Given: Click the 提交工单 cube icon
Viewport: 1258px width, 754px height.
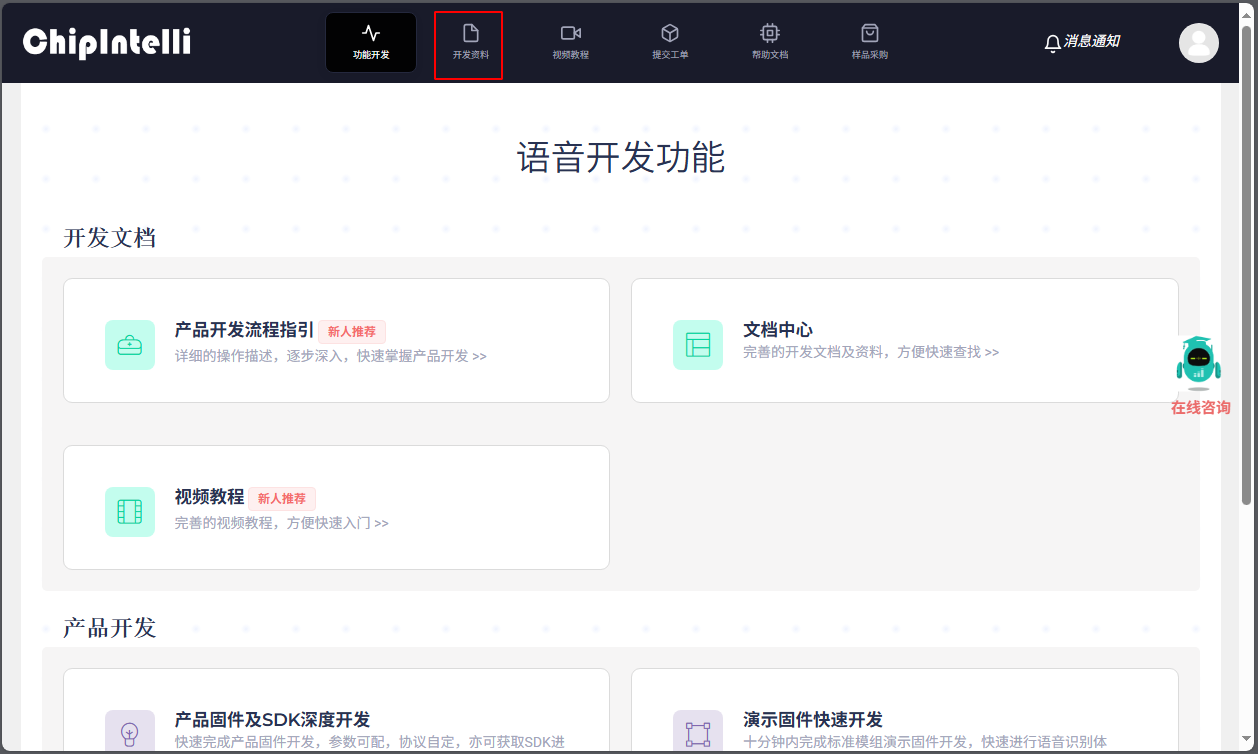Looking at the screenshot, I should [x=670, y=33].
